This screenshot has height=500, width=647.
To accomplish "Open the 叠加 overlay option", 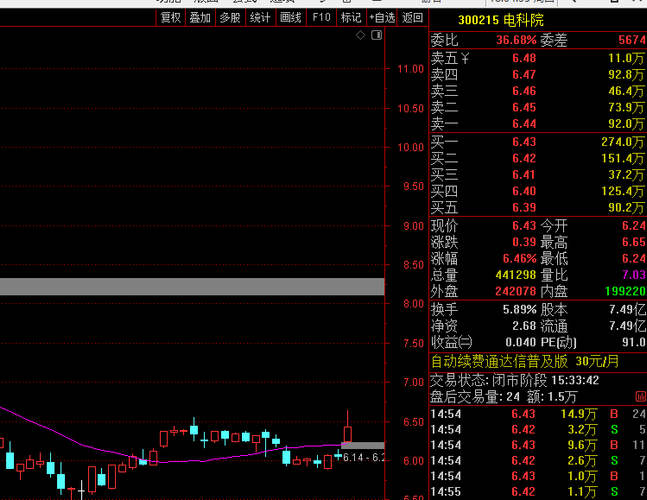I will [x=201, y=18].
